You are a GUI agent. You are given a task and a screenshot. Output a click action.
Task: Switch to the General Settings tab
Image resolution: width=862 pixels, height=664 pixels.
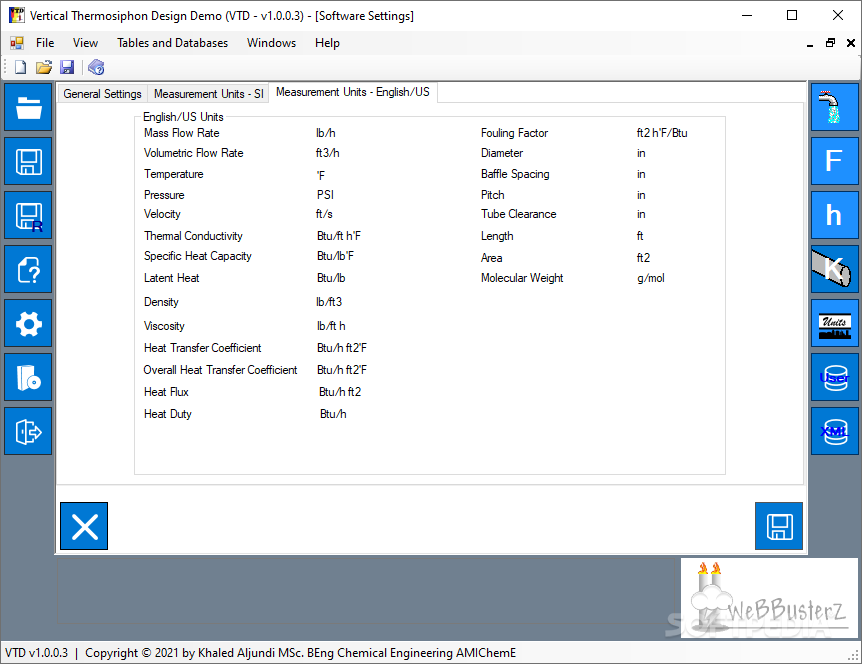coord(102,94)
